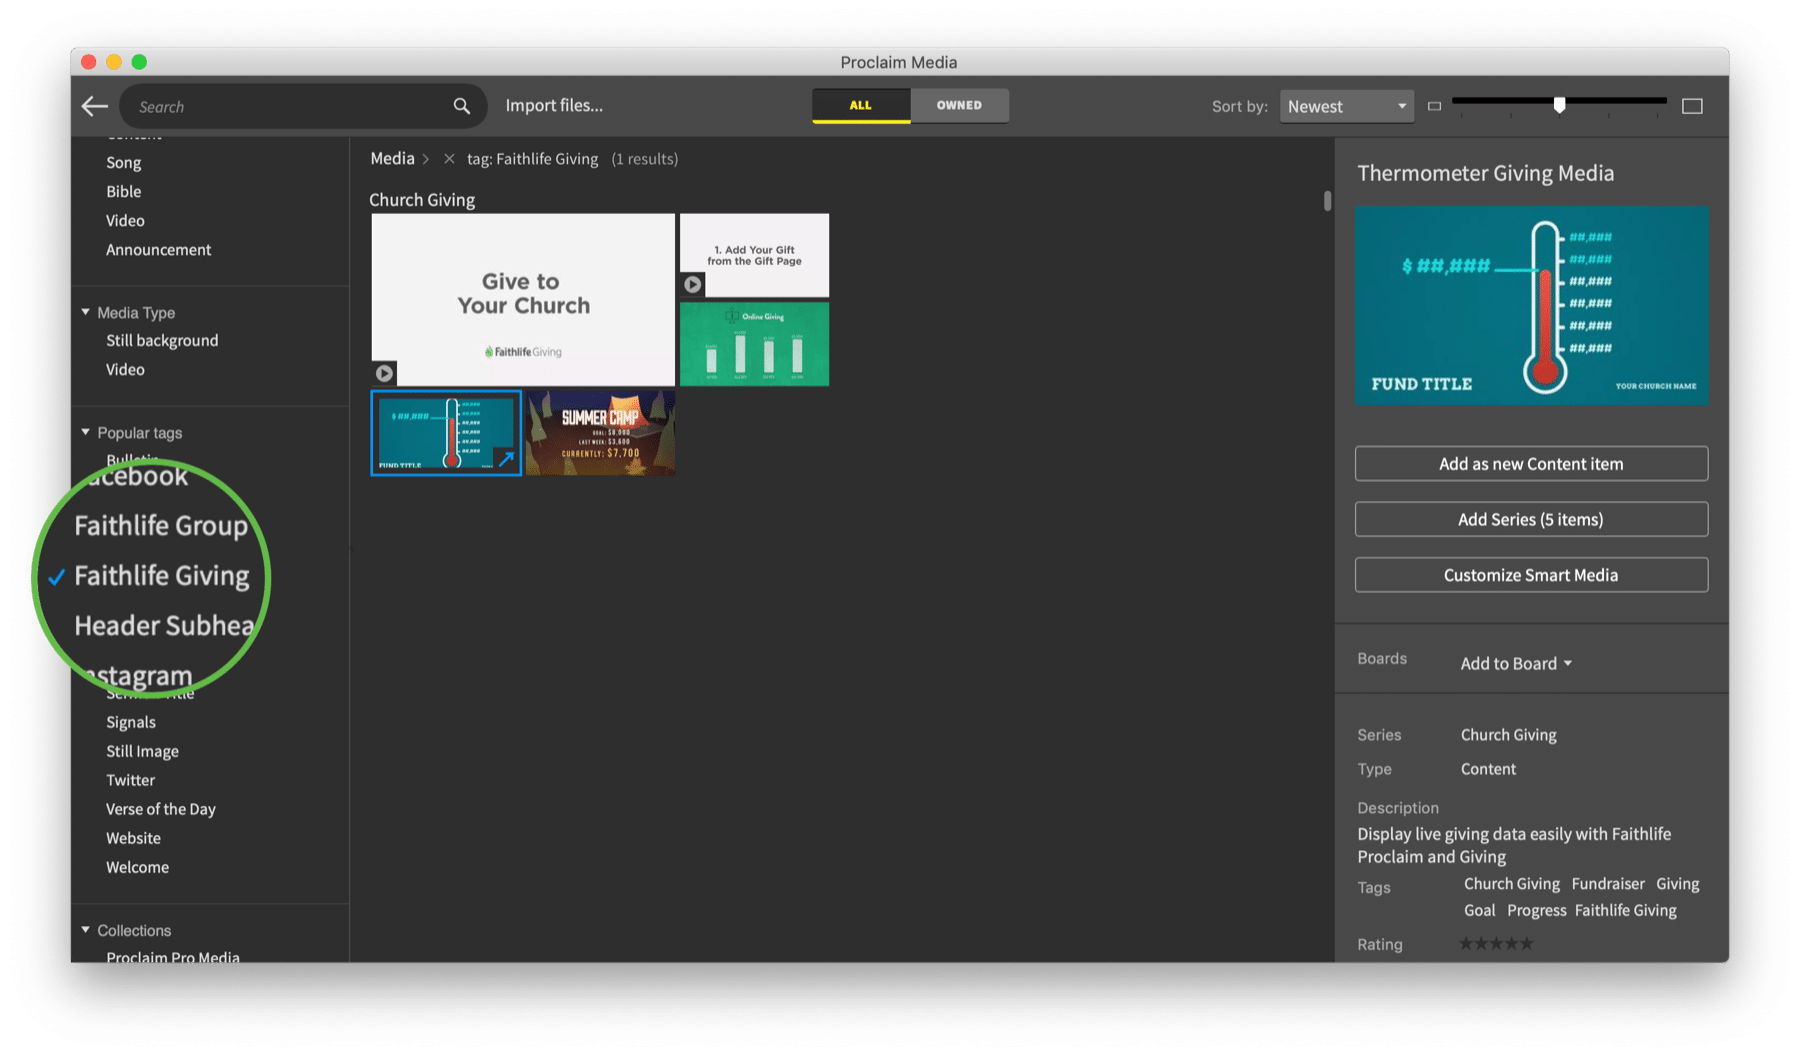The height and width of the screenshot is (1056, 1800).
Task: Click the results vertical scrollbar
Action: 1327,201
